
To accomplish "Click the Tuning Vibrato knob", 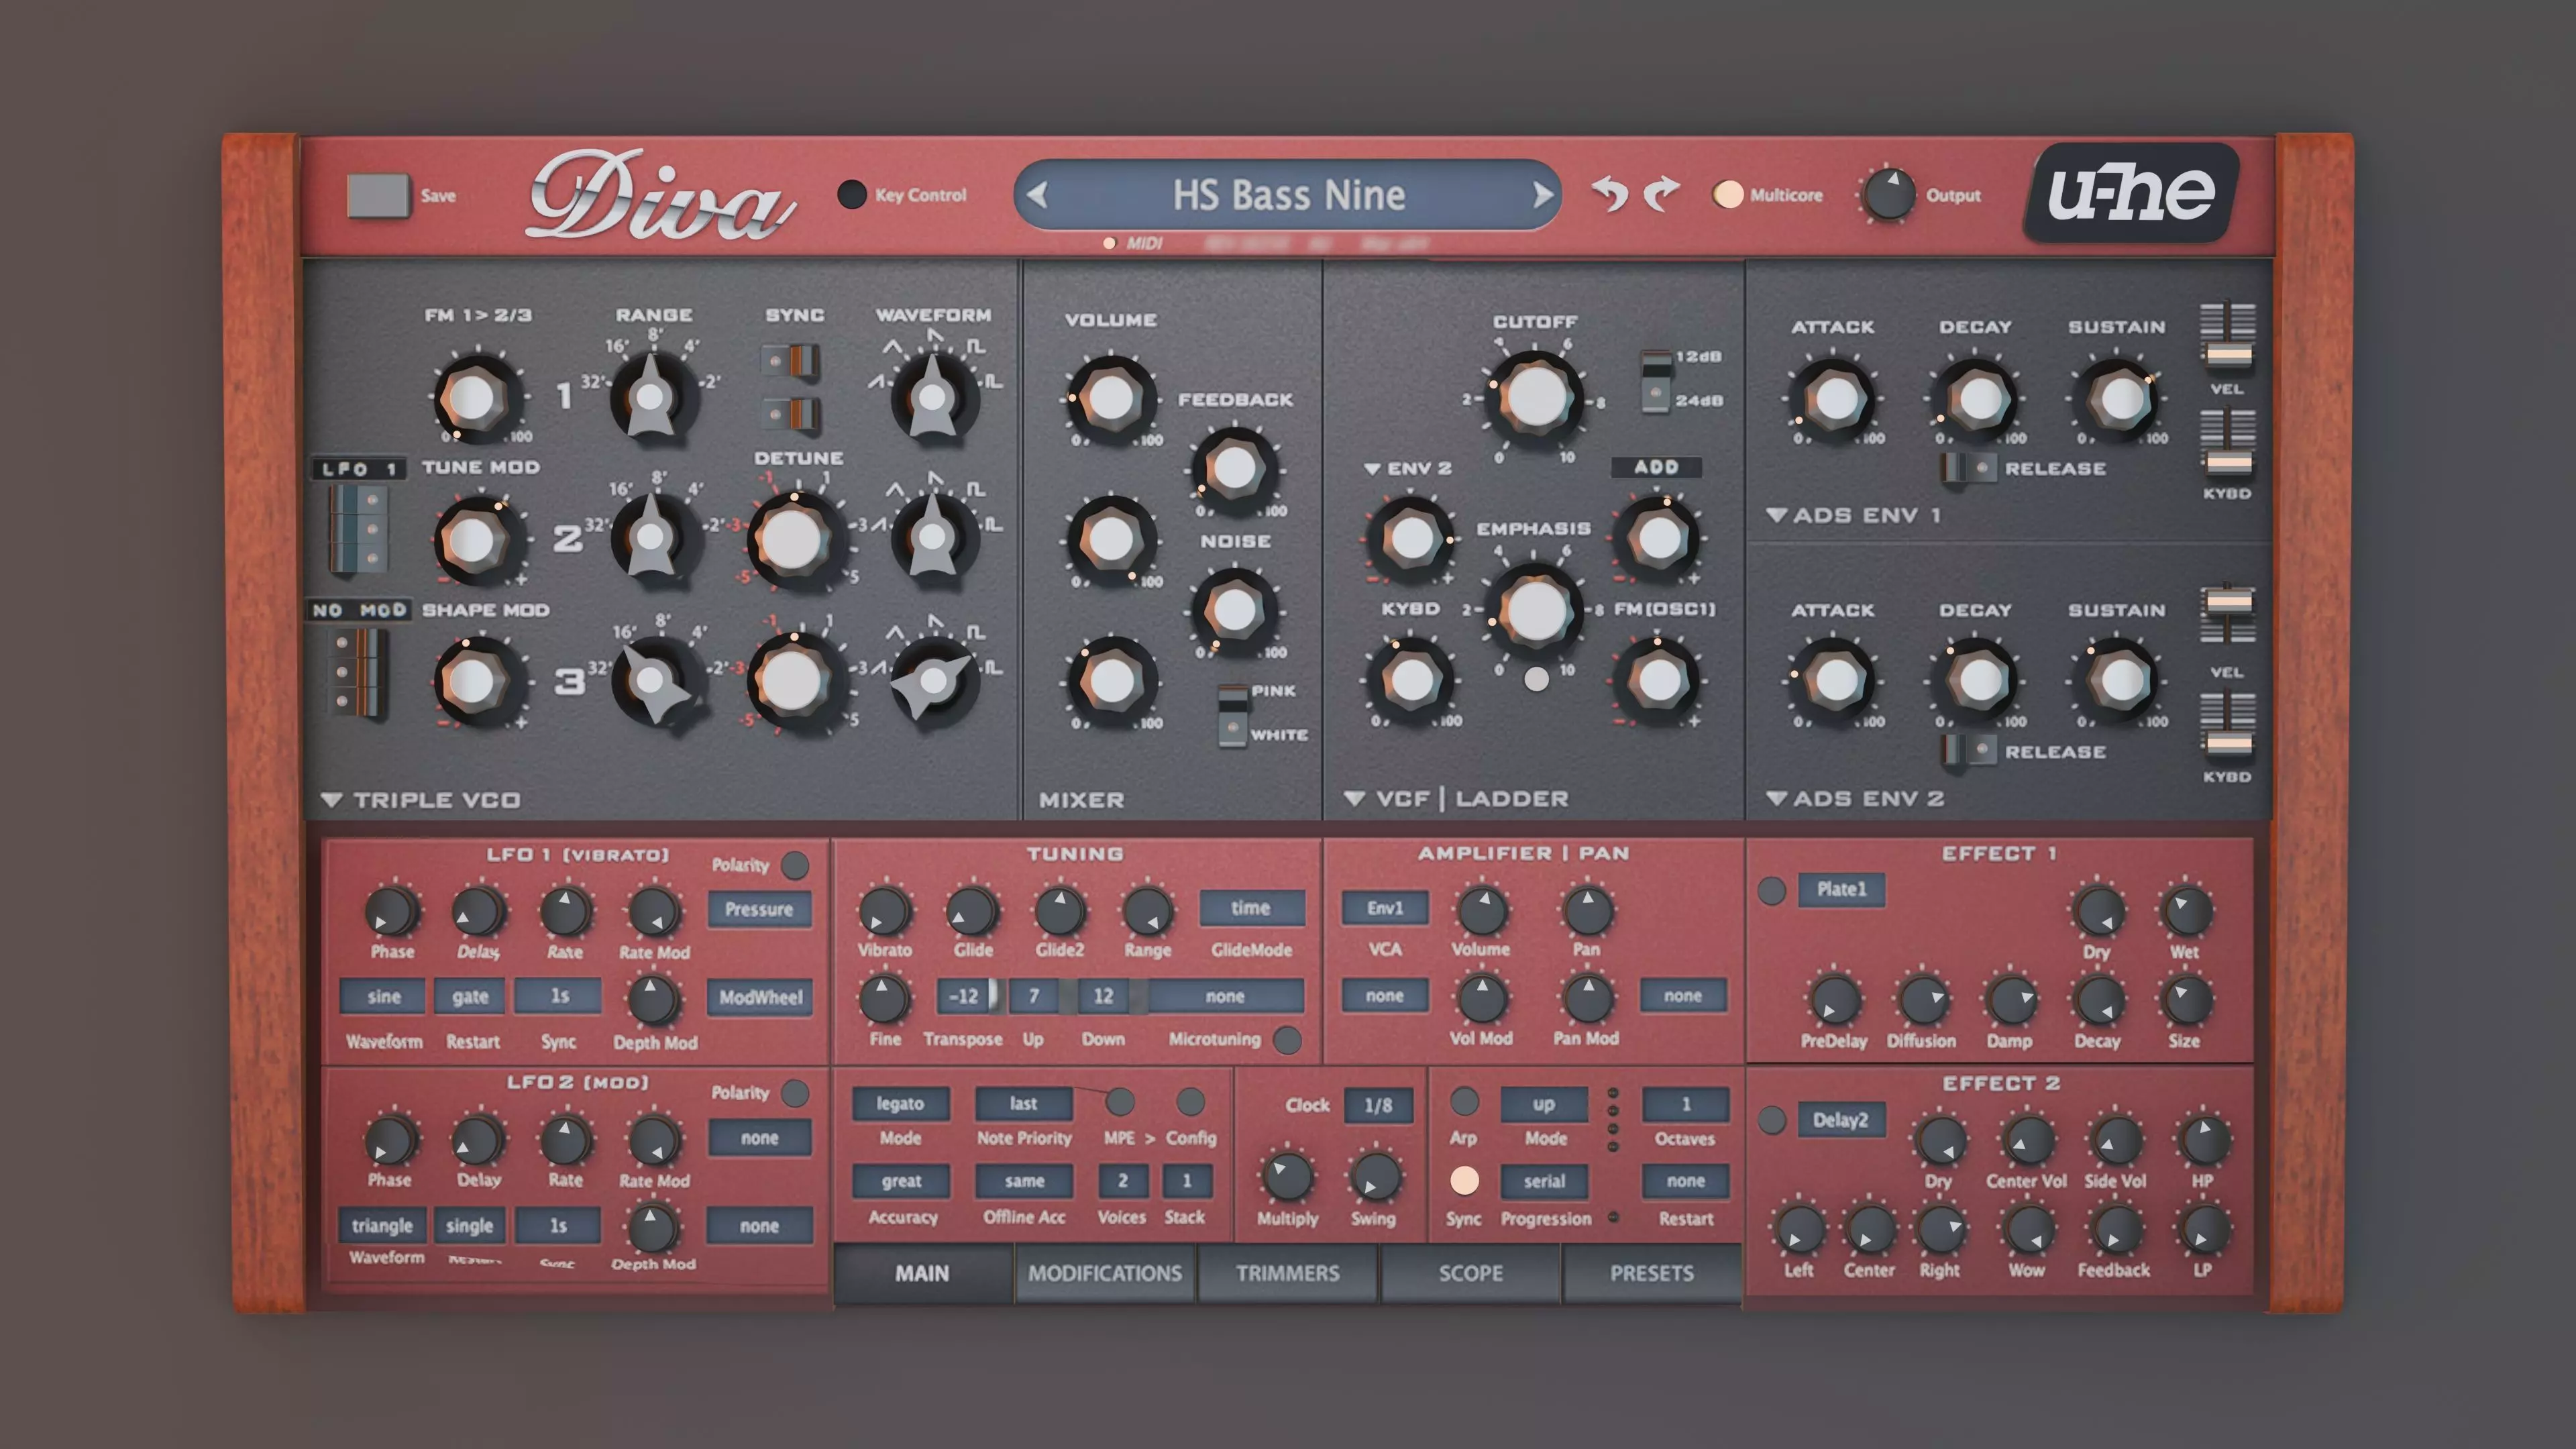I will [x=884, y=911].
